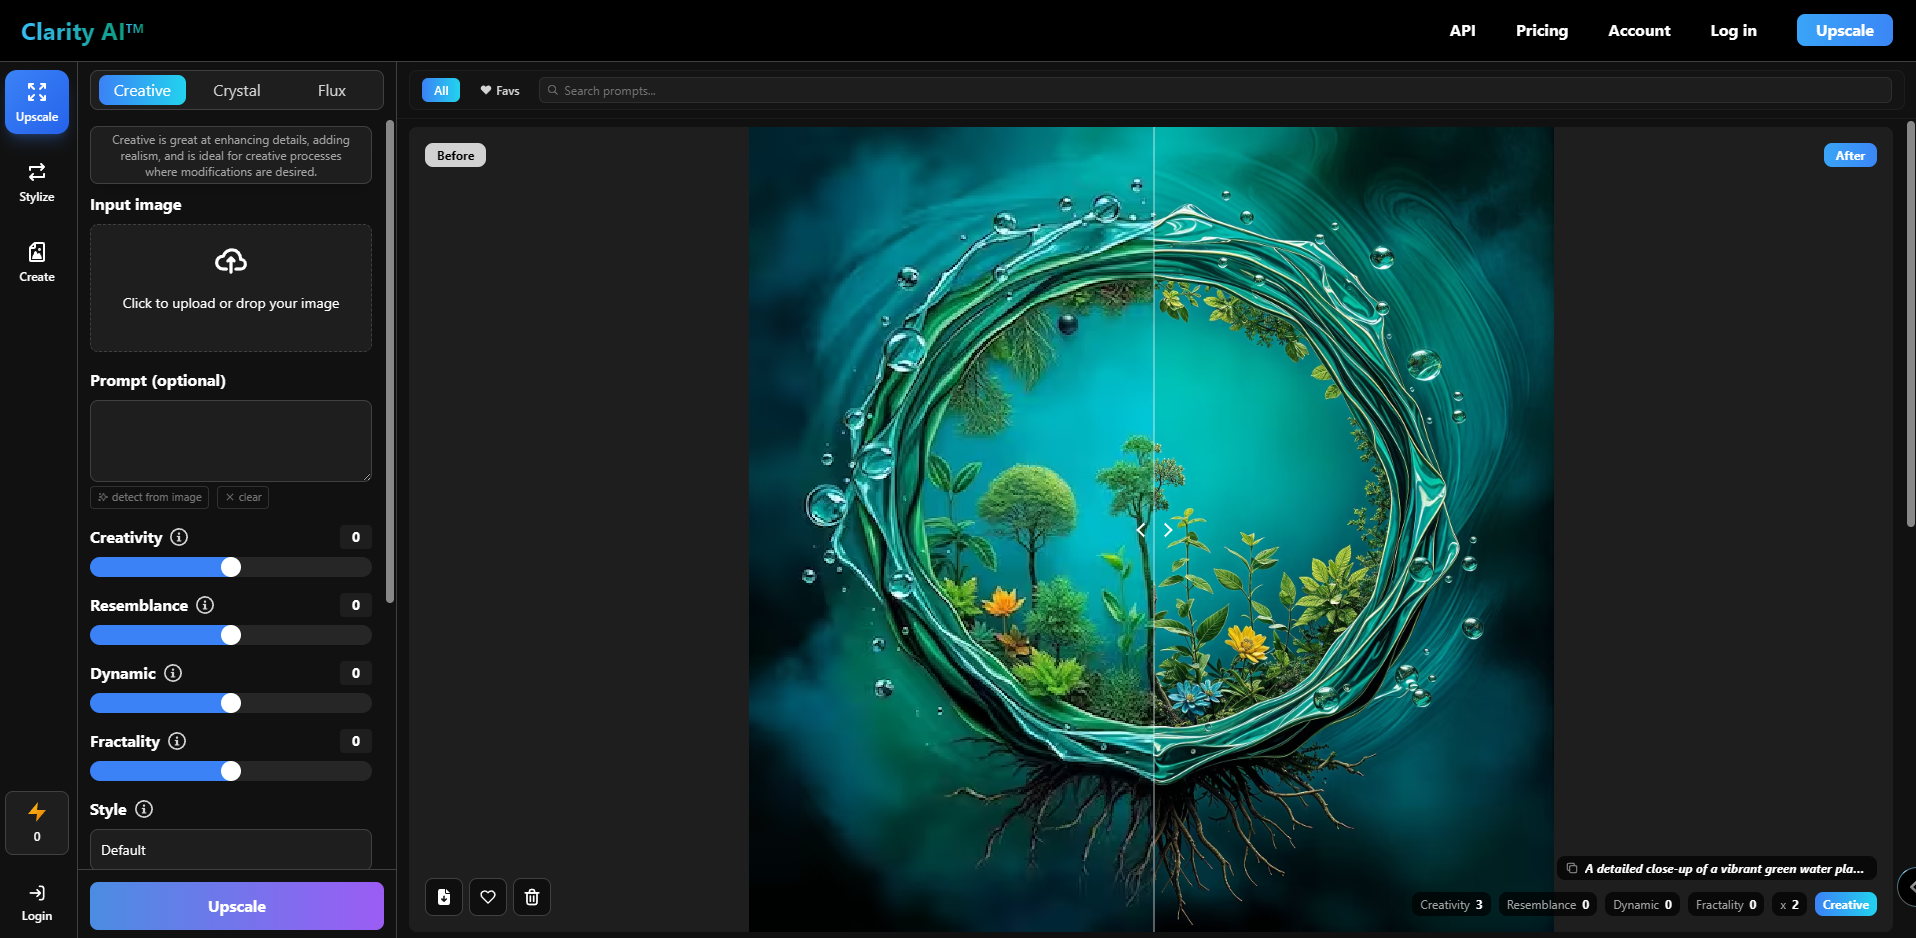Adjust the Resemblance slider
Image resolution: width=1916 pixels, height=938 pixels.
[x=231, y=635]
